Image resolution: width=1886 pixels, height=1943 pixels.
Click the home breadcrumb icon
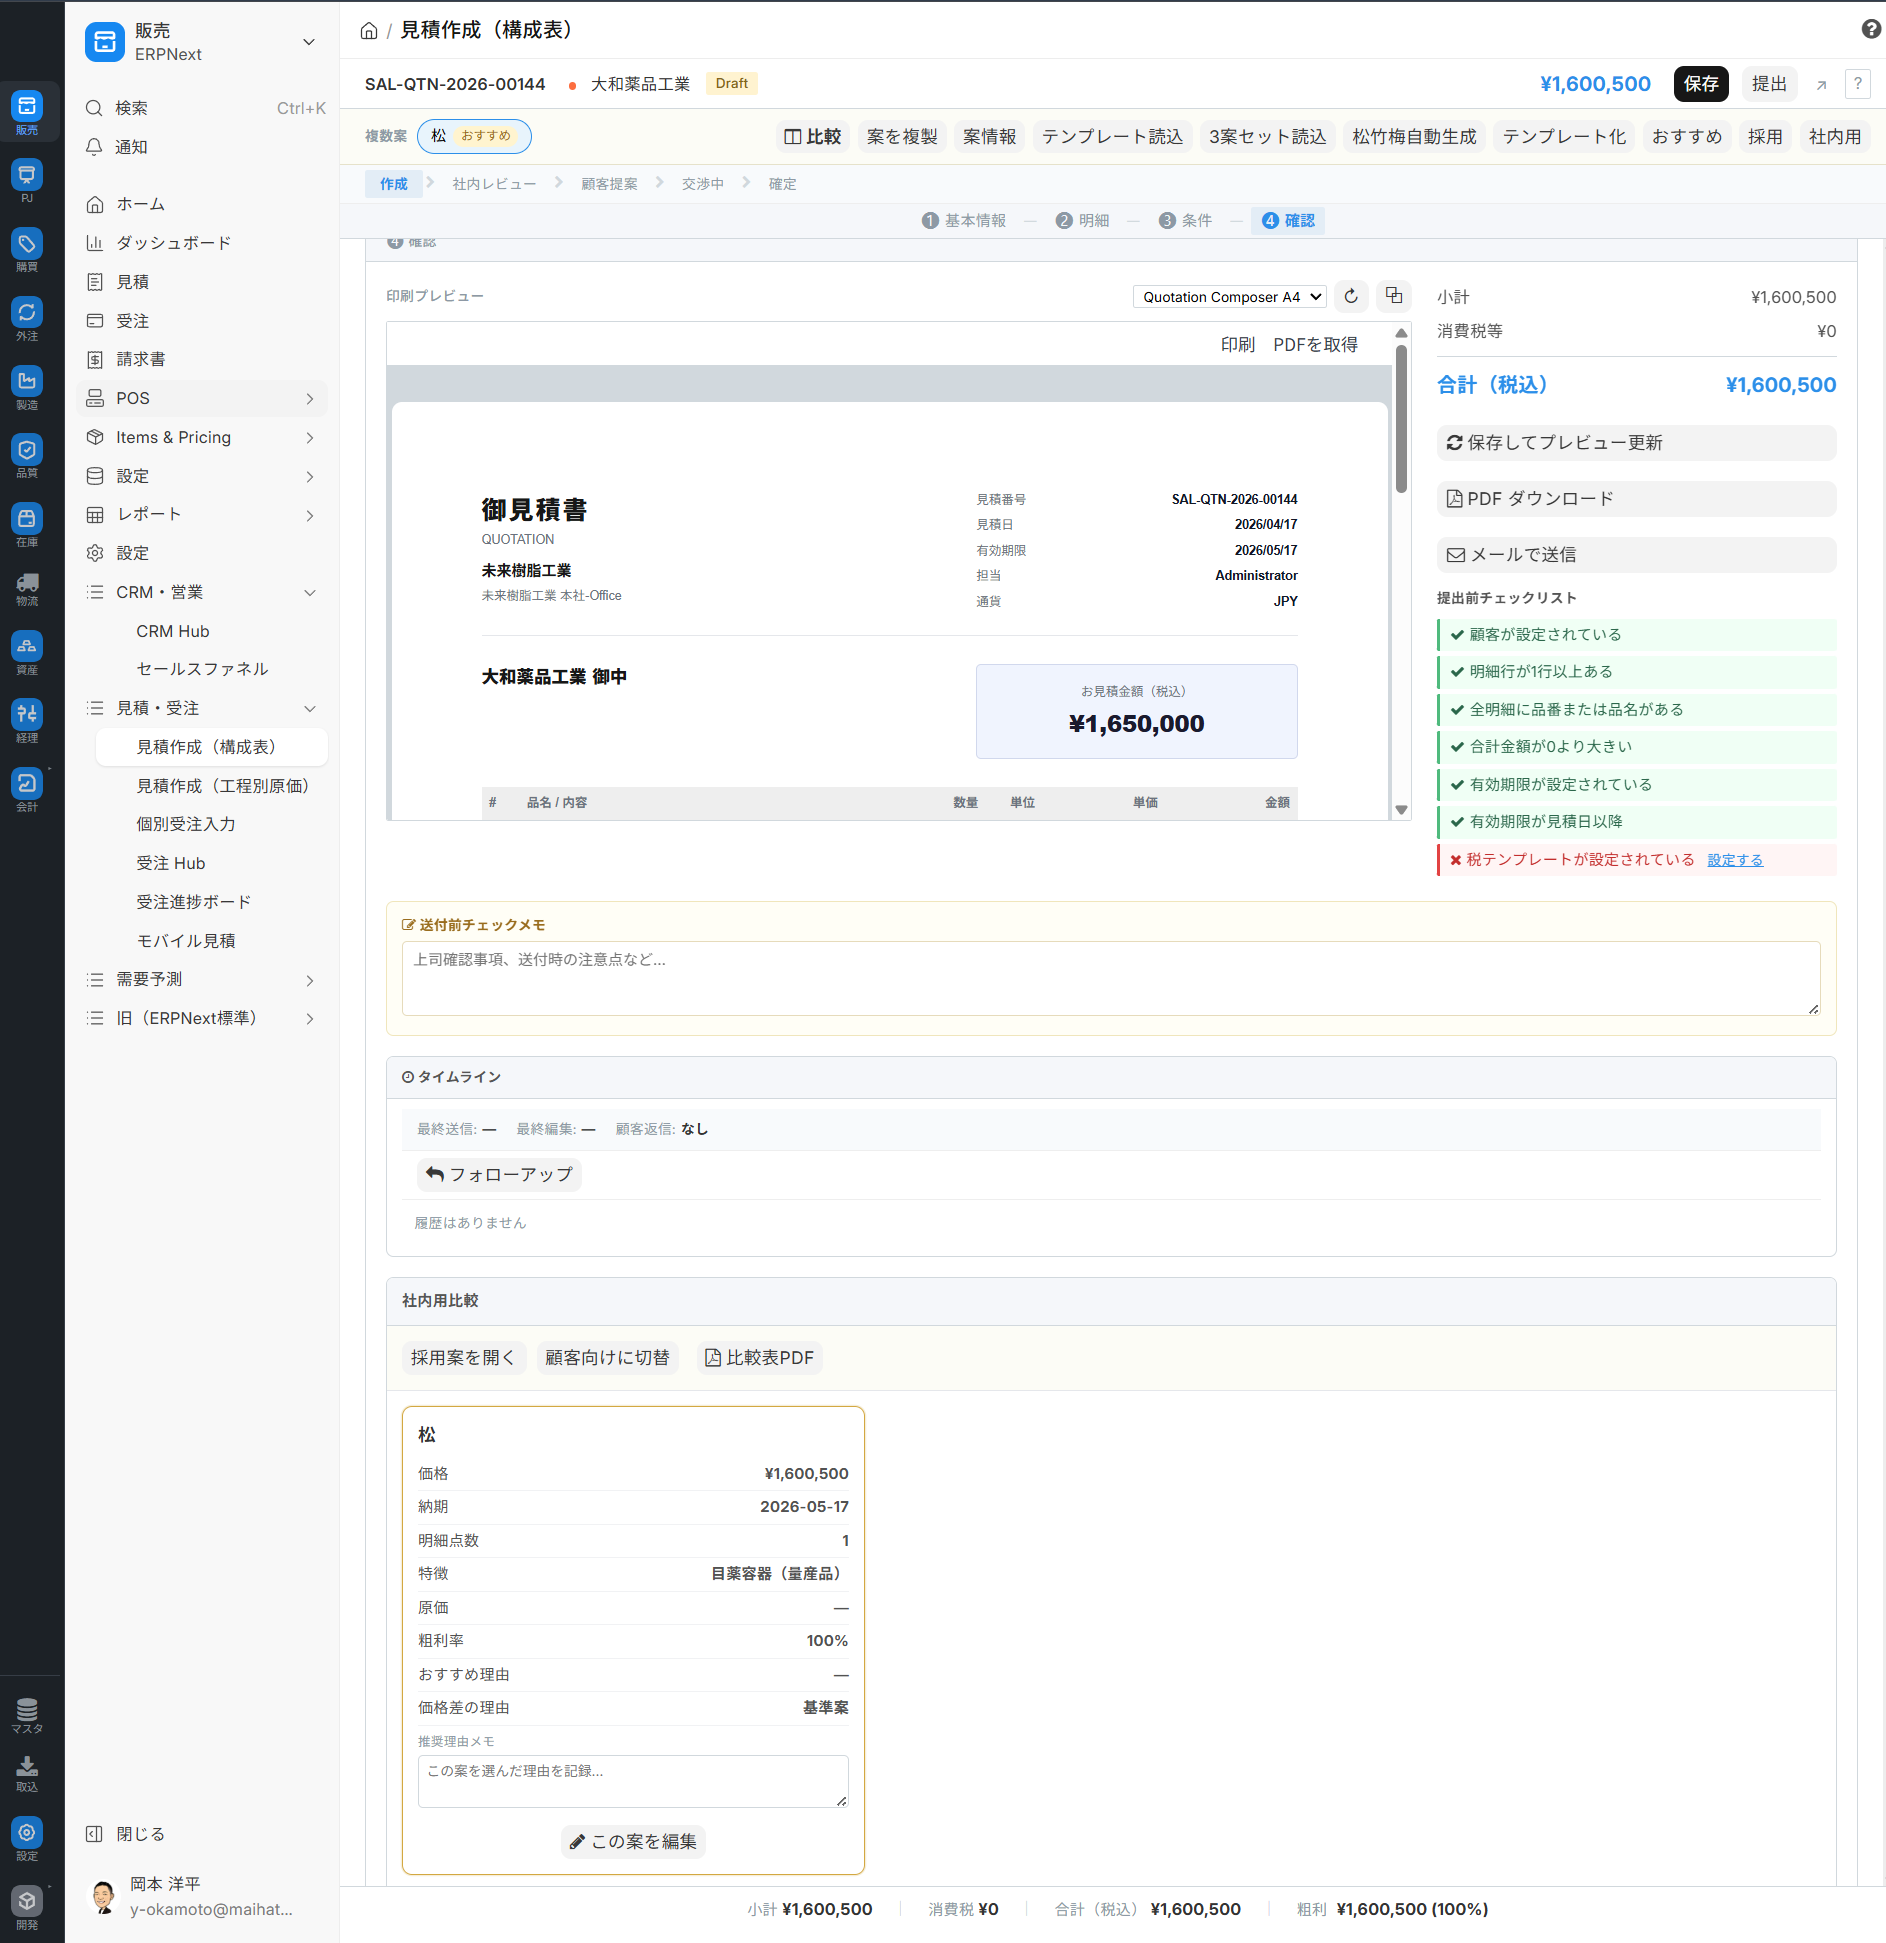click(369, 31)
